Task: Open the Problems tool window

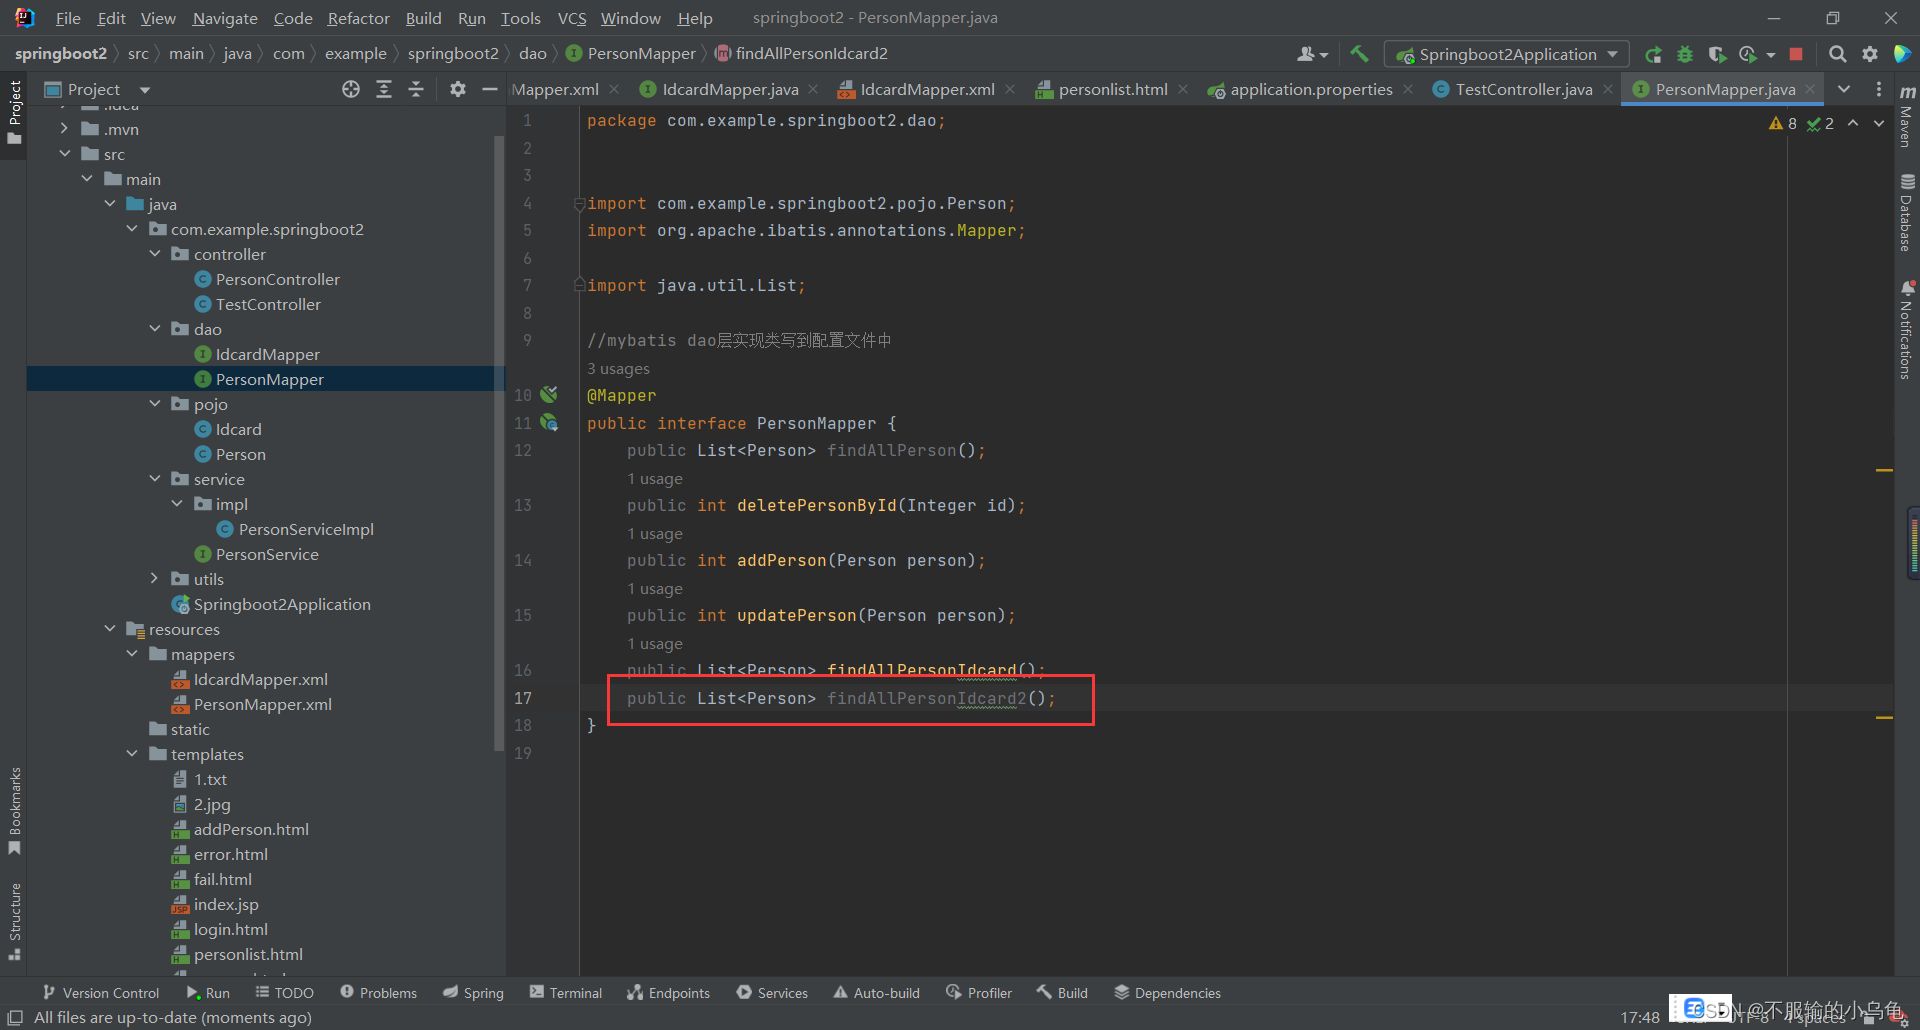Action: 378,993
